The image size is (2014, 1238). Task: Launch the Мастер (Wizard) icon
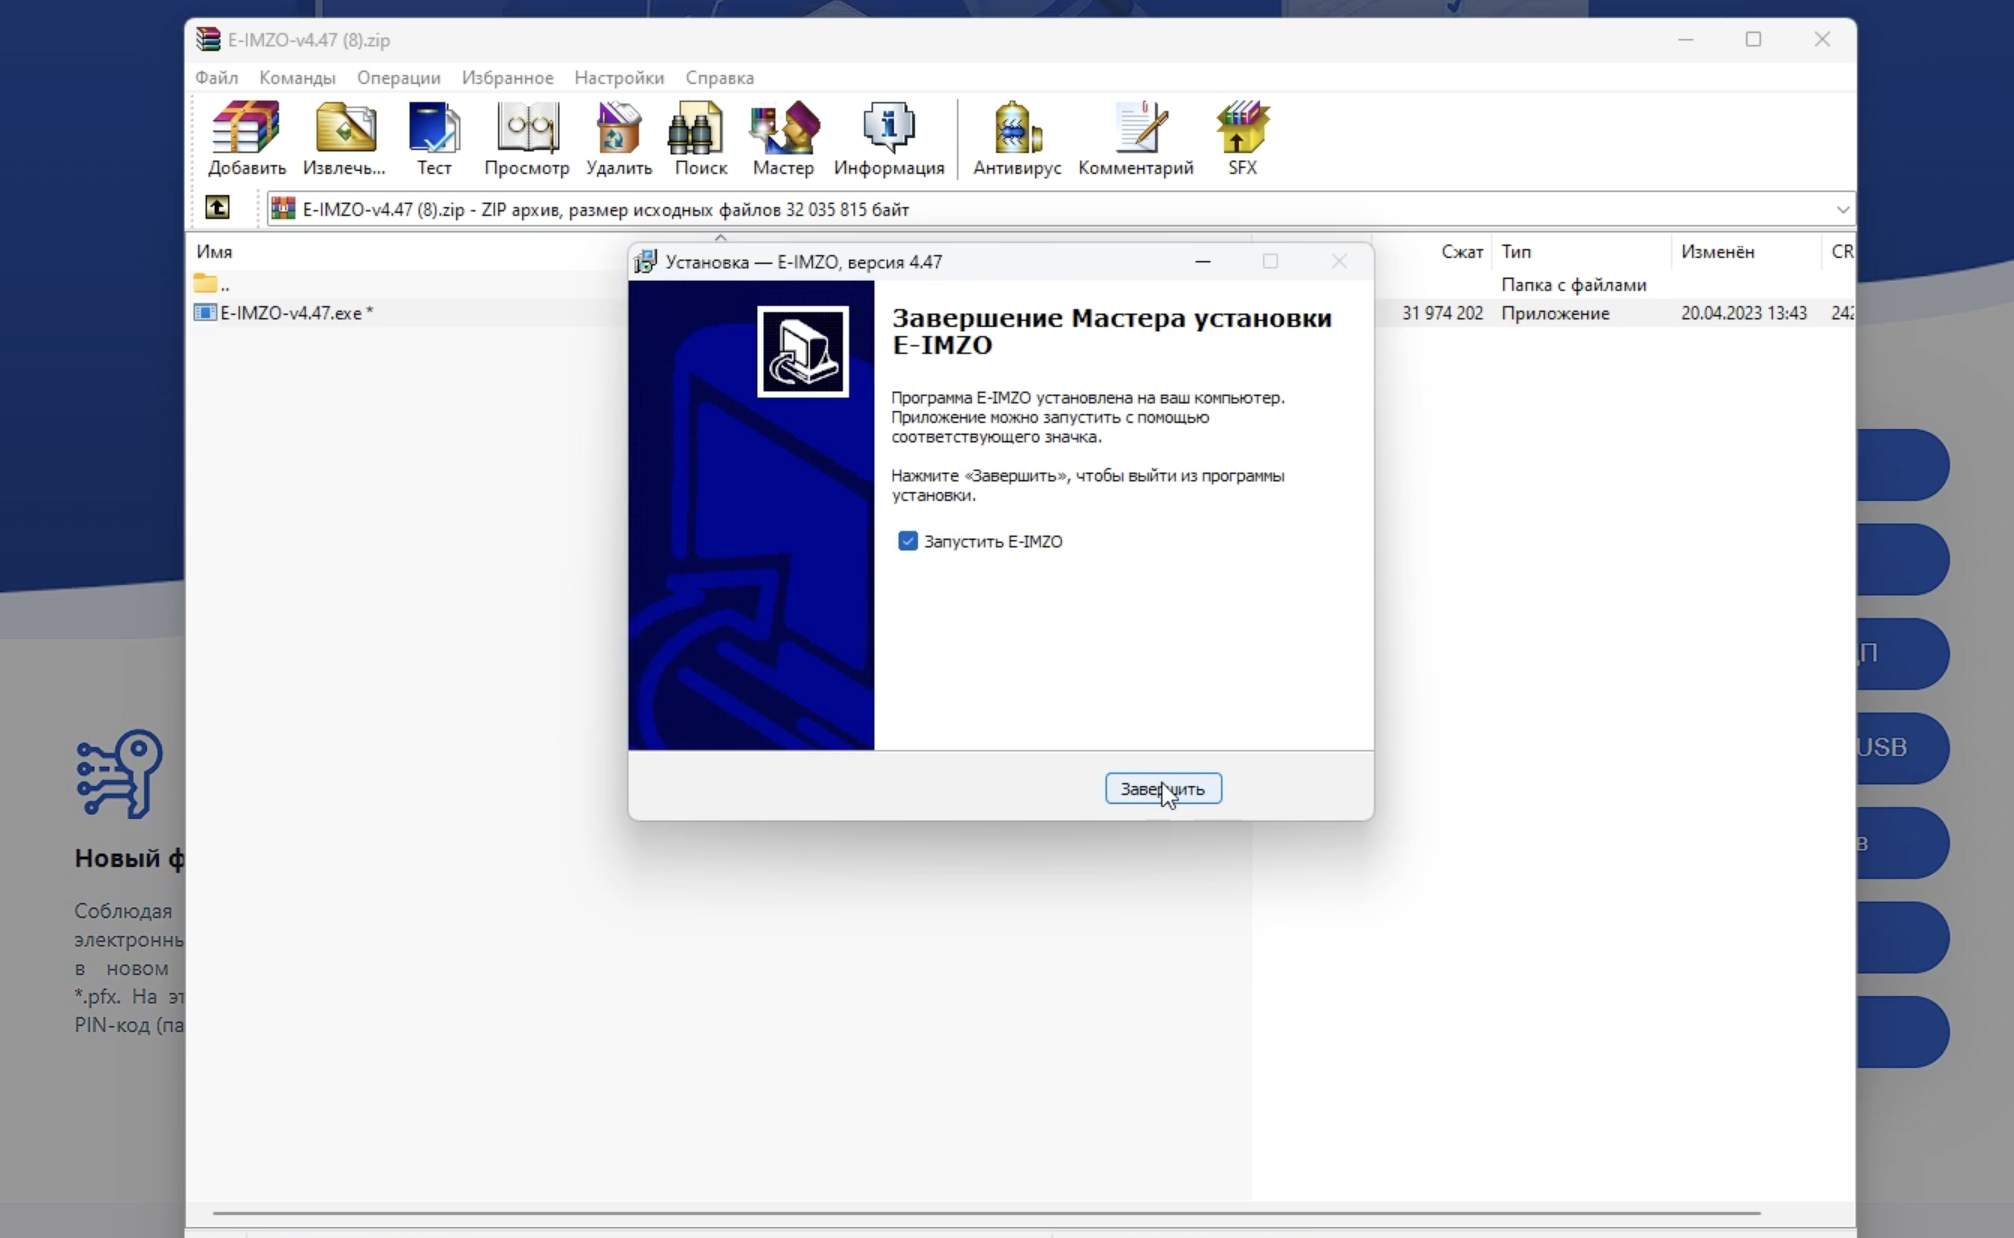click(783, 138)
